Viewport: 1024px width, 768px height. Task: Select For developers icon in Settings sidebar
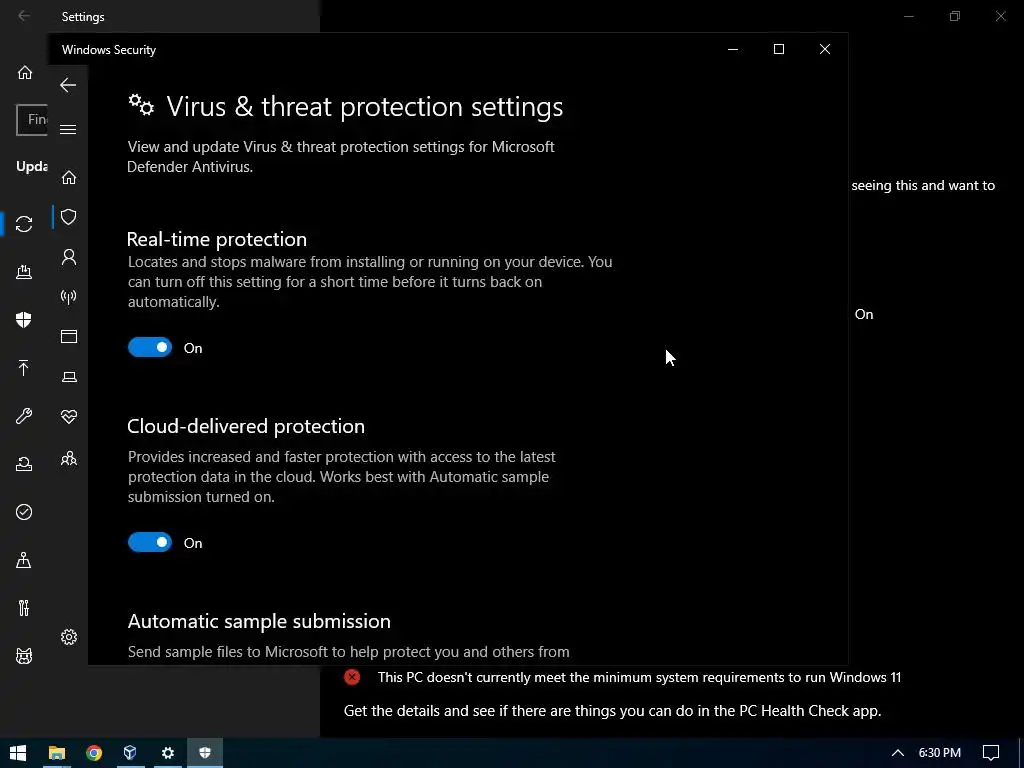(x=24, y=608)
